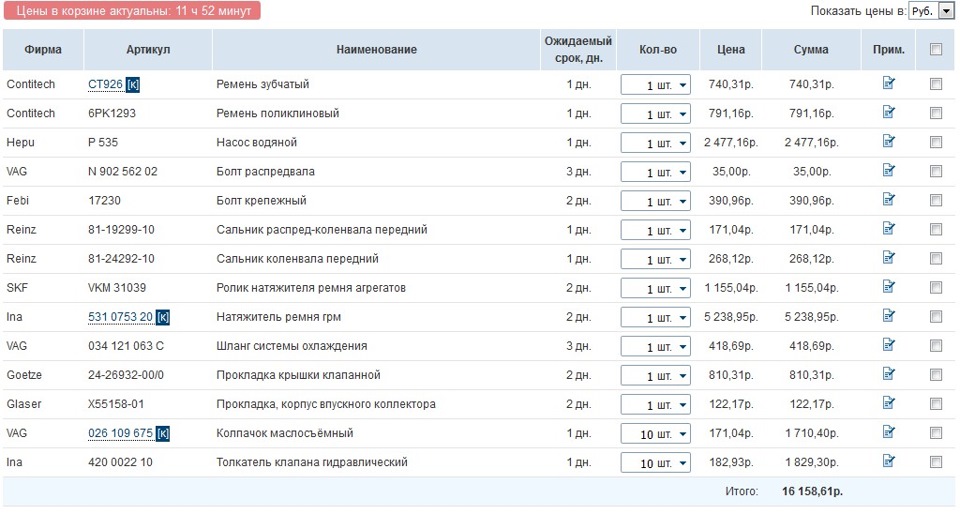Click the [K] badge next to 026 109 675
This screenshot has height=514, width=960.
pyautogui.click(x=163, y=434)
